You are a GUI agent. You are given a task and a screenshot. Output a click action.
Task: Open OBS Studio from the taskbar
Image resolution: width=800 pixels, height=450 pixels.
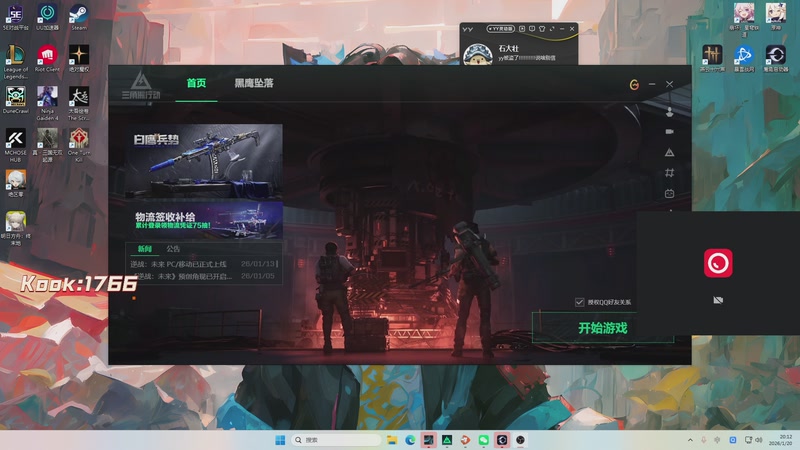pyautogui.click(x=520, y=440)
